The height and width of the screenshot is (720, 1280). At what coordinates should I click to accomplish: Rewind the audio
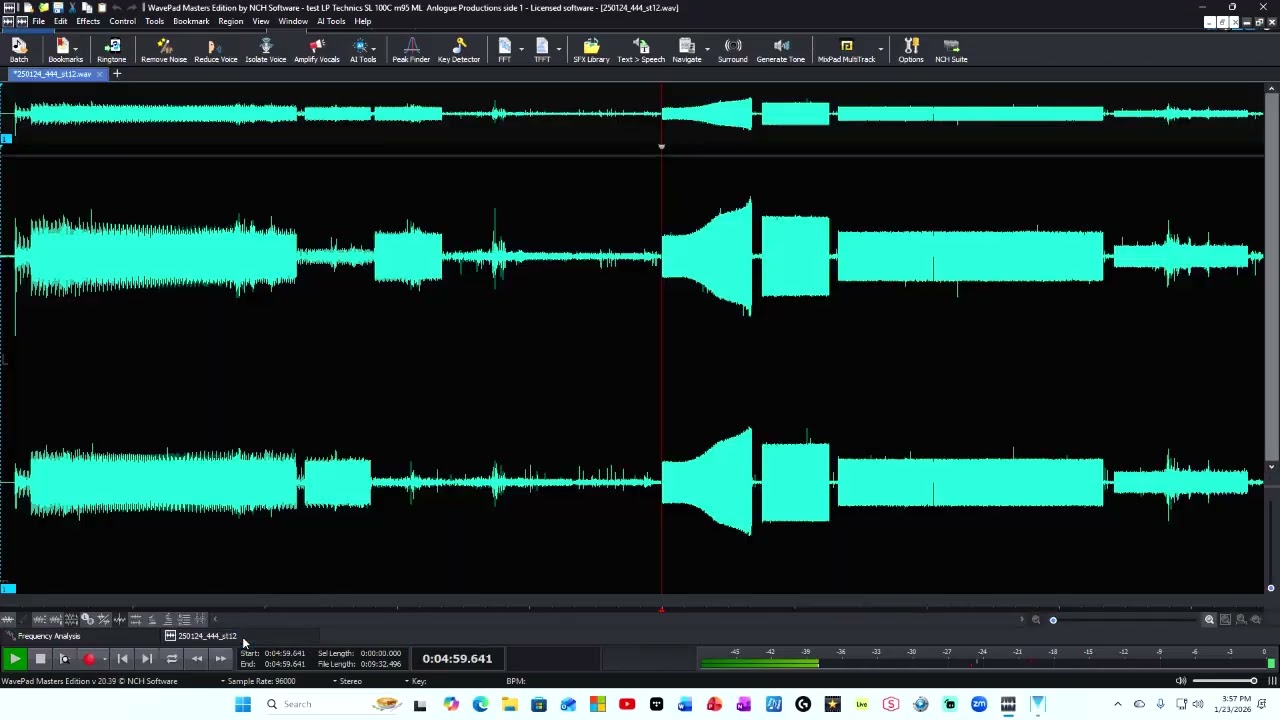coord(197,659)
